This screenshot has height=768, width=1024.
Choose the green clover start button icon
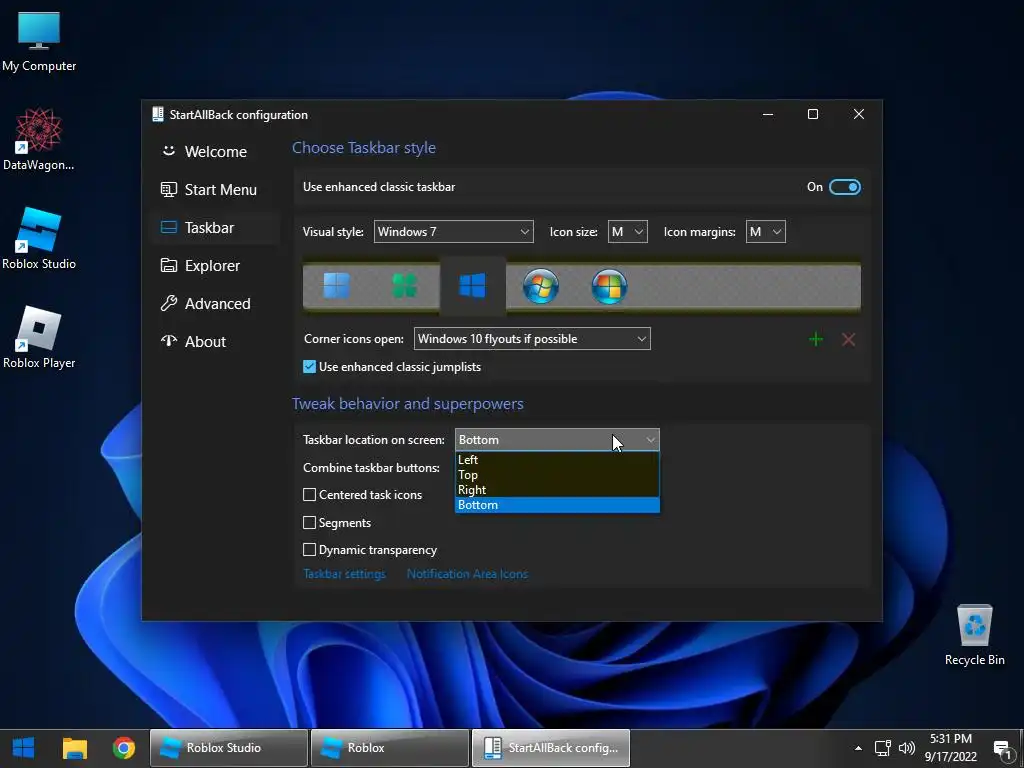tap(404, 286)
